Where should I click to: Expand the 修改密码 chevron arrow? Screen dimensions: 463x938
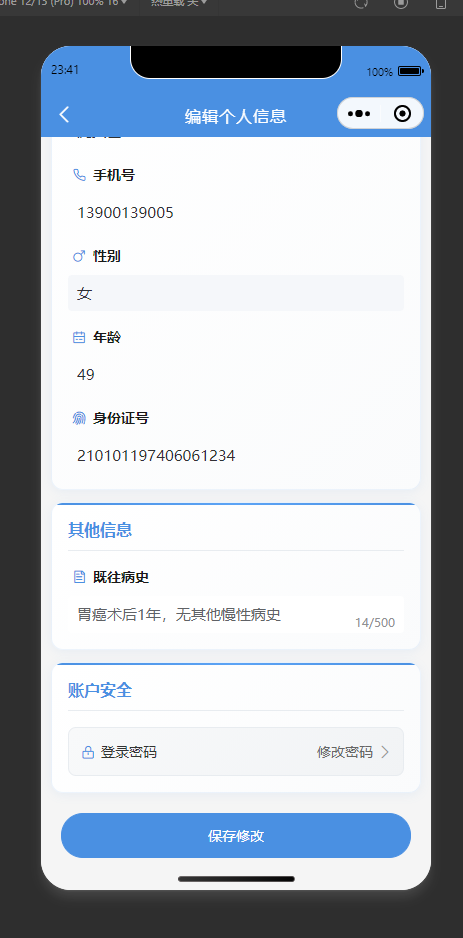point(385,752)
